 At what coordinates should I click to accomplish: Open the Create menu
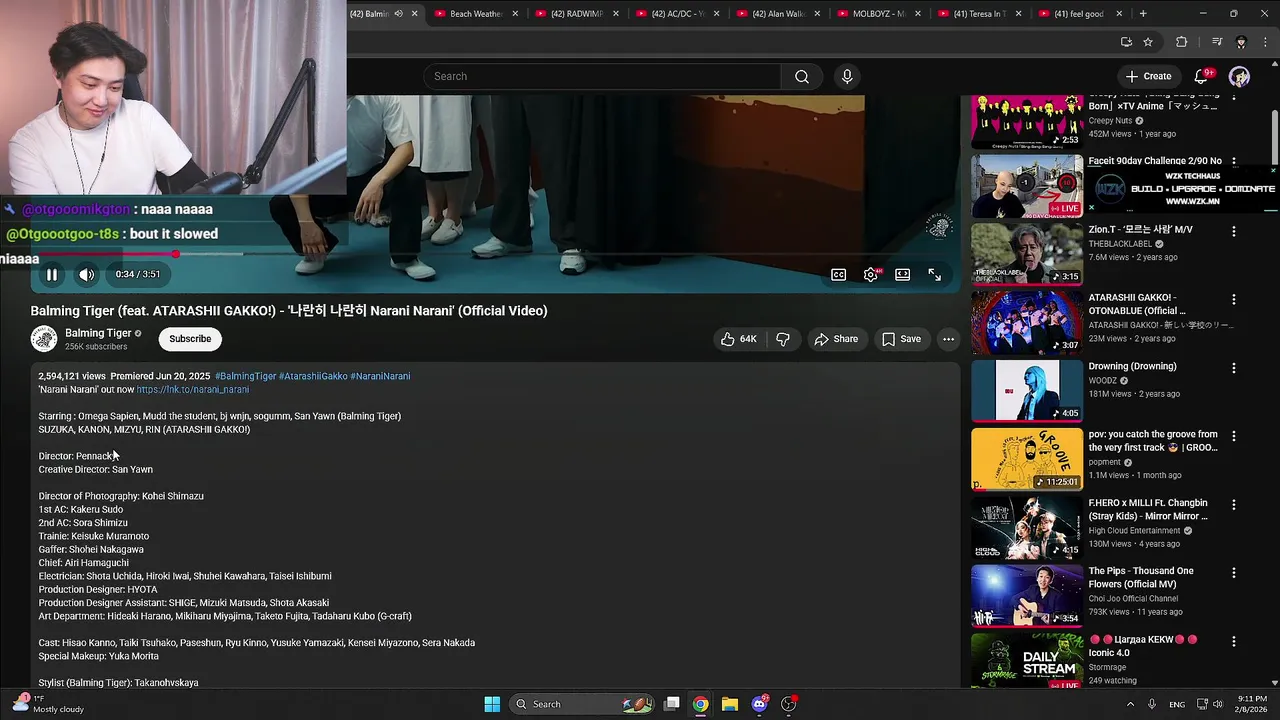pyautogui.click(x=1148, y=76)
